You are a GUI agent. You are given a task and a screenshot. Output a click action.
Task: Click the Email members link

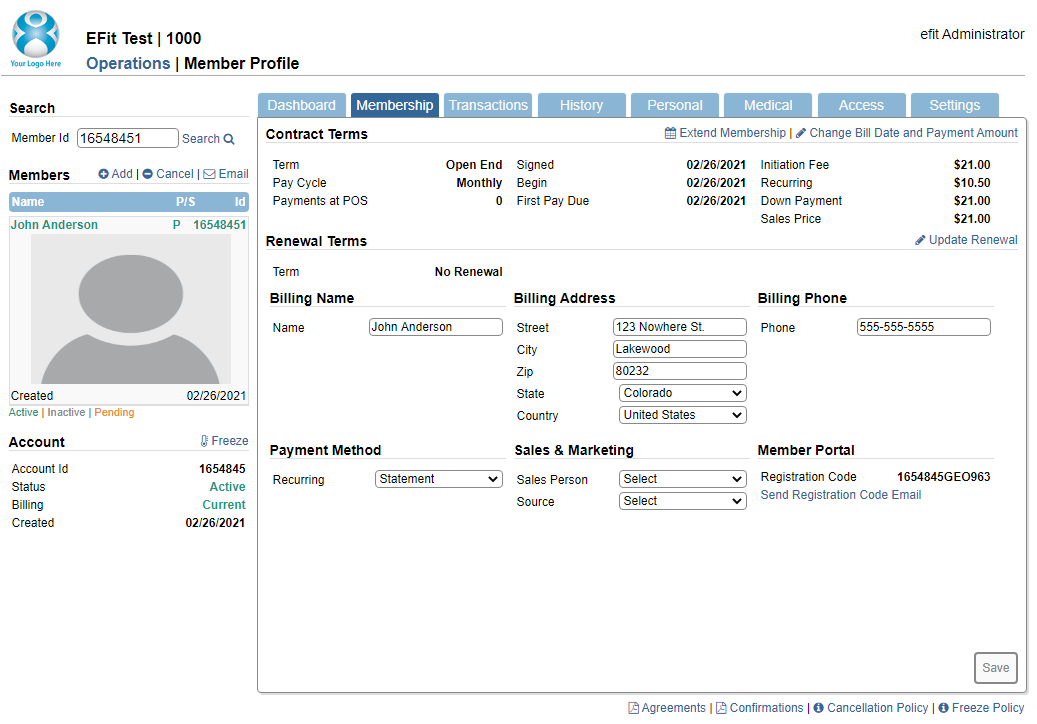233,174
